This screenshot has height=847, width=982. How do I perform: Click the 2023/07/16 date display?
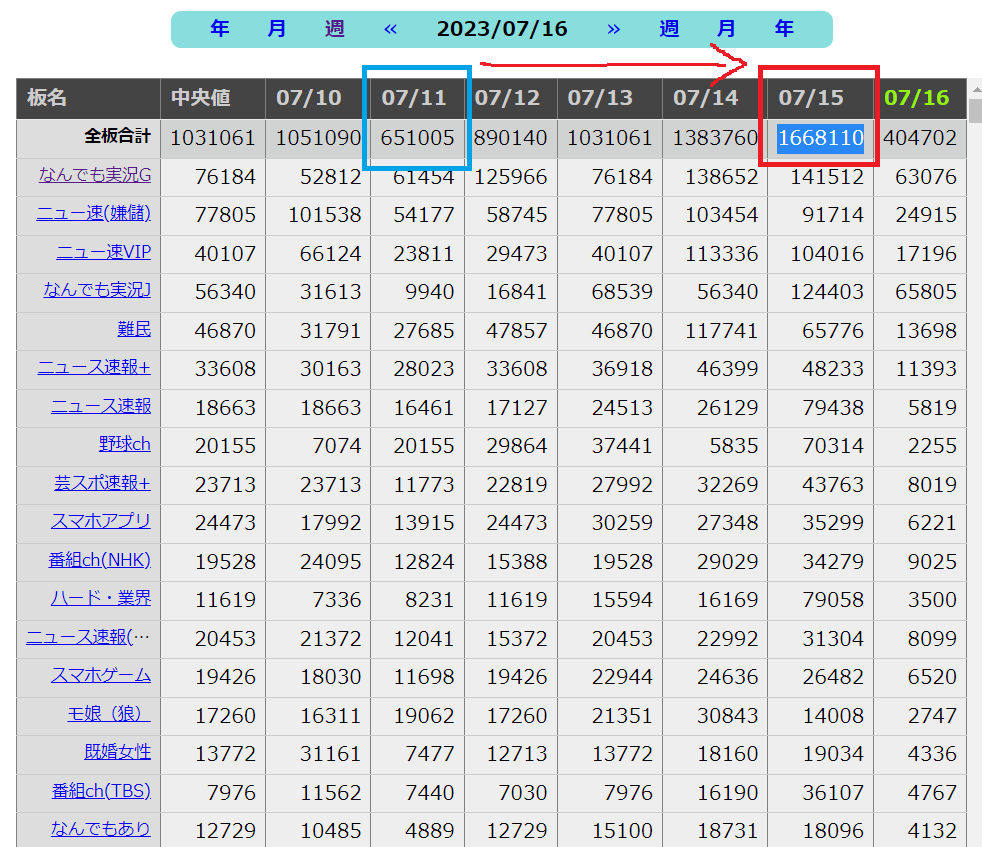tap(502, 29)
